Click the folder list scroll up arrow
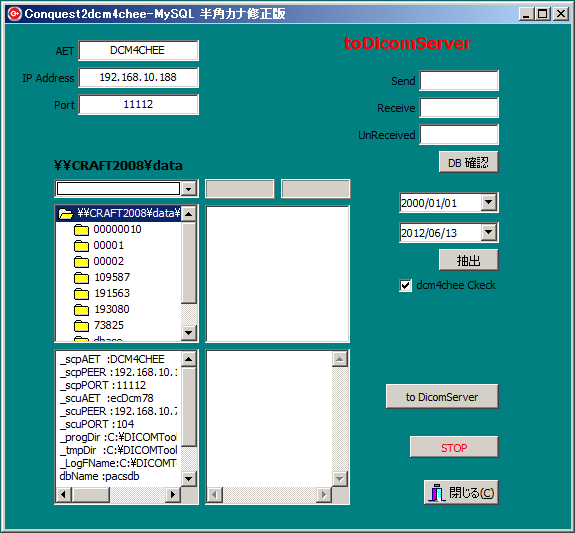Screen dimensions: 575x533 189,214
